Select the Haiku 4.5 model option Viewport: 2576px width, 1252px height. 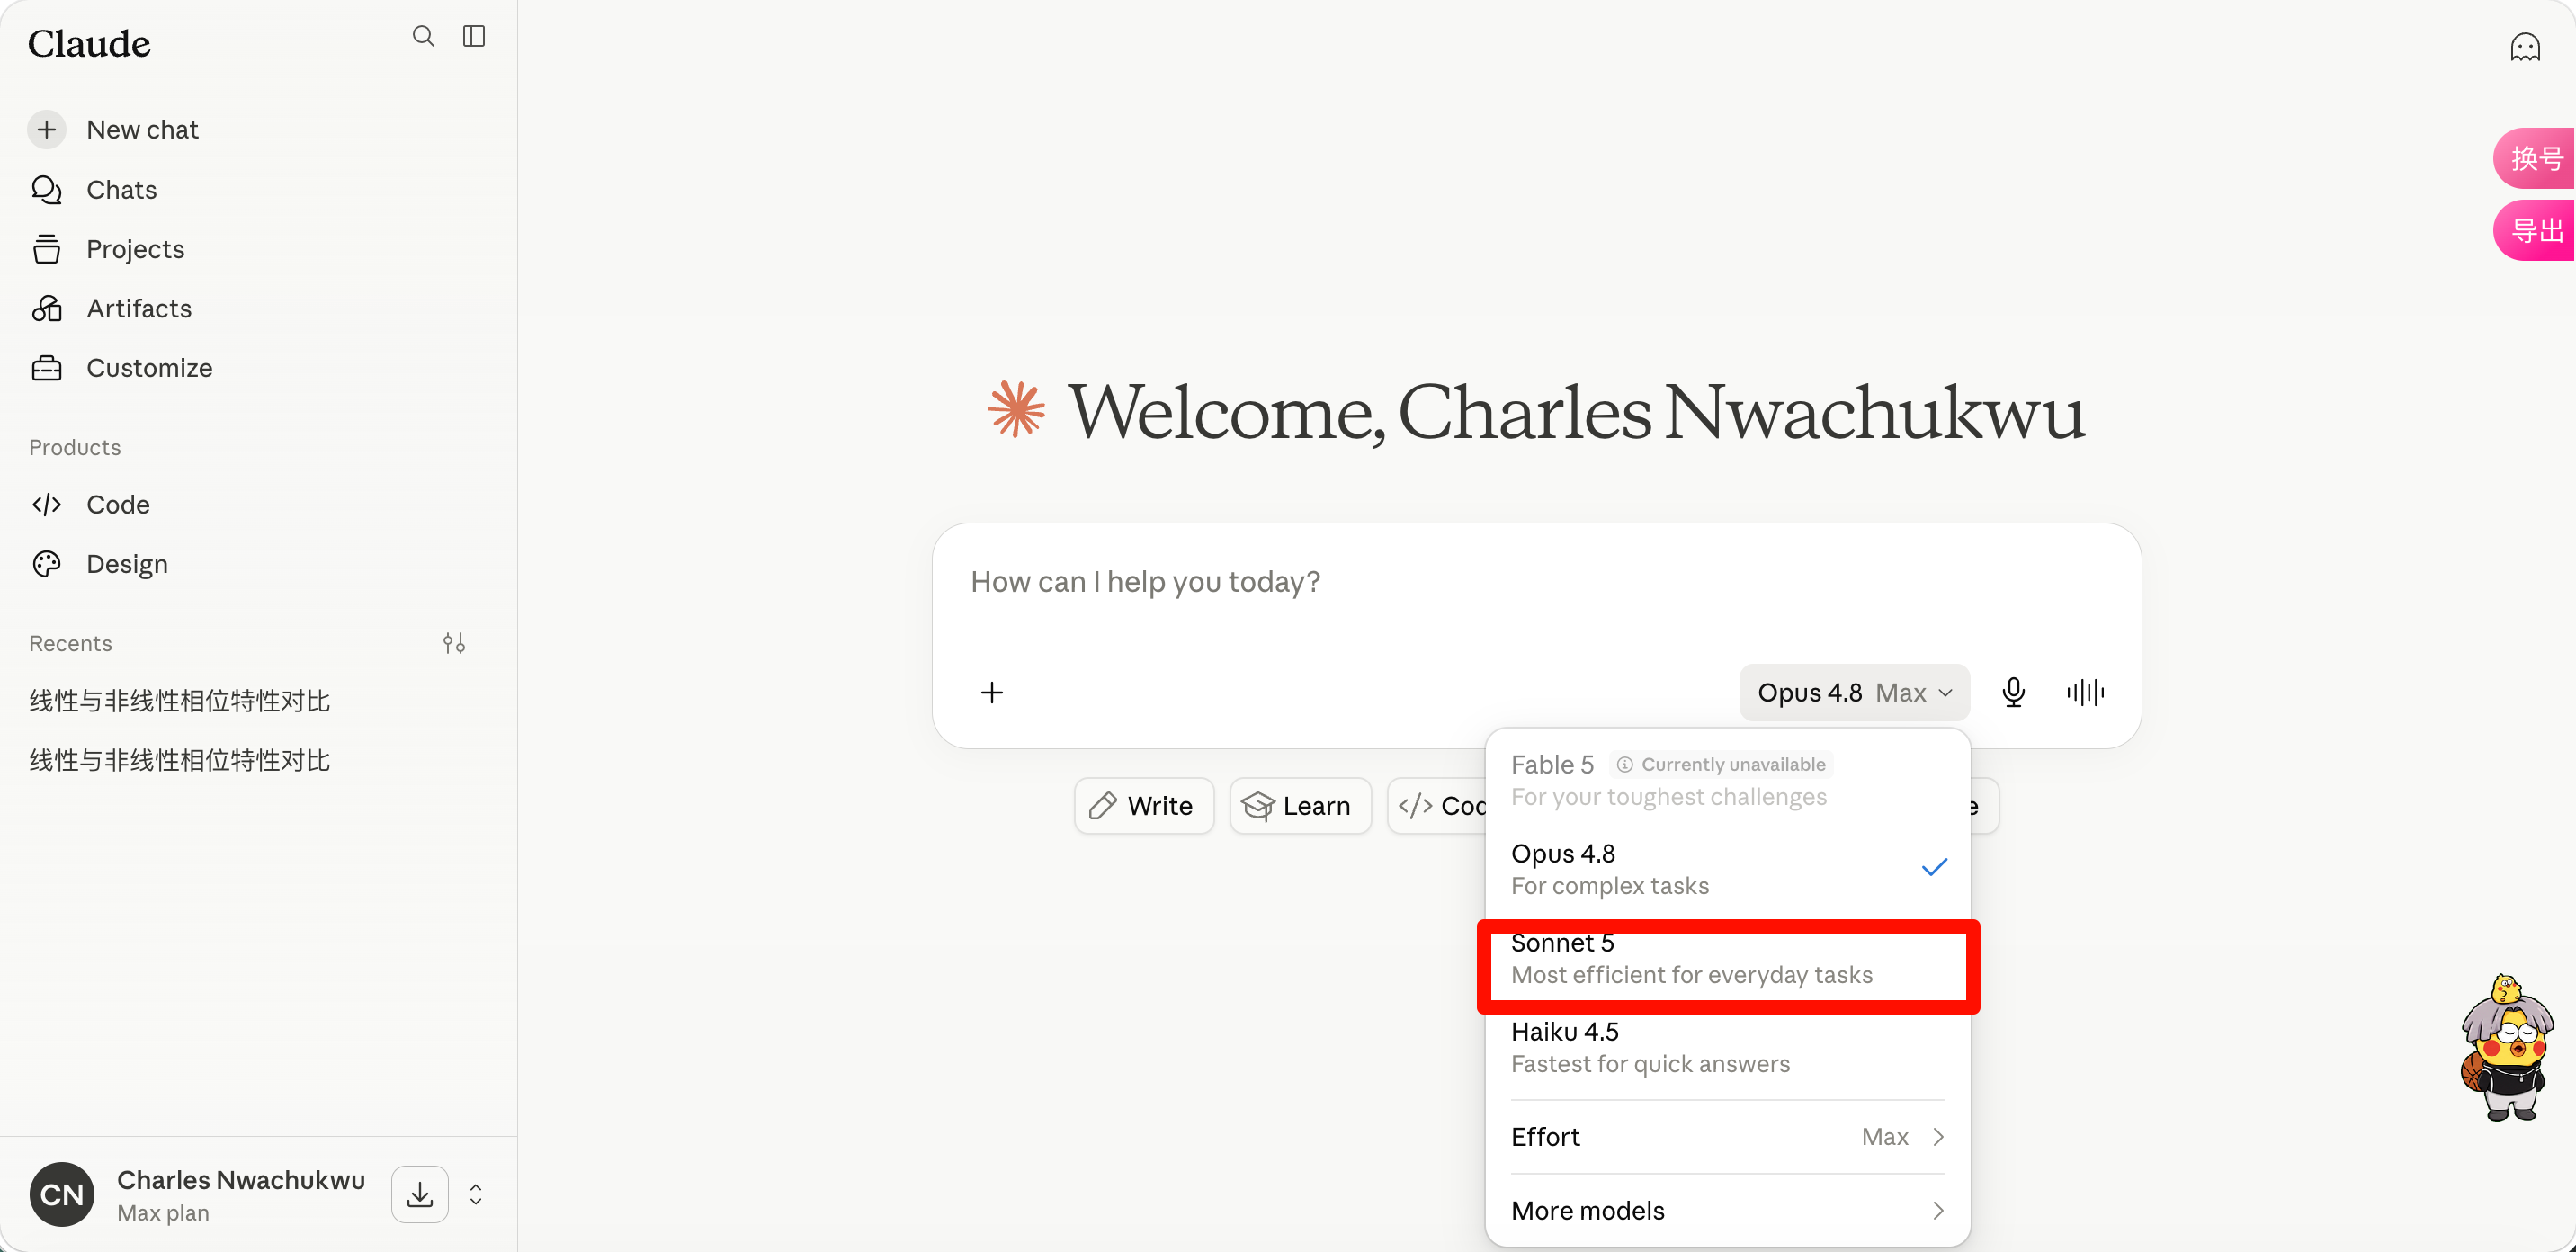(1728, 1047)
